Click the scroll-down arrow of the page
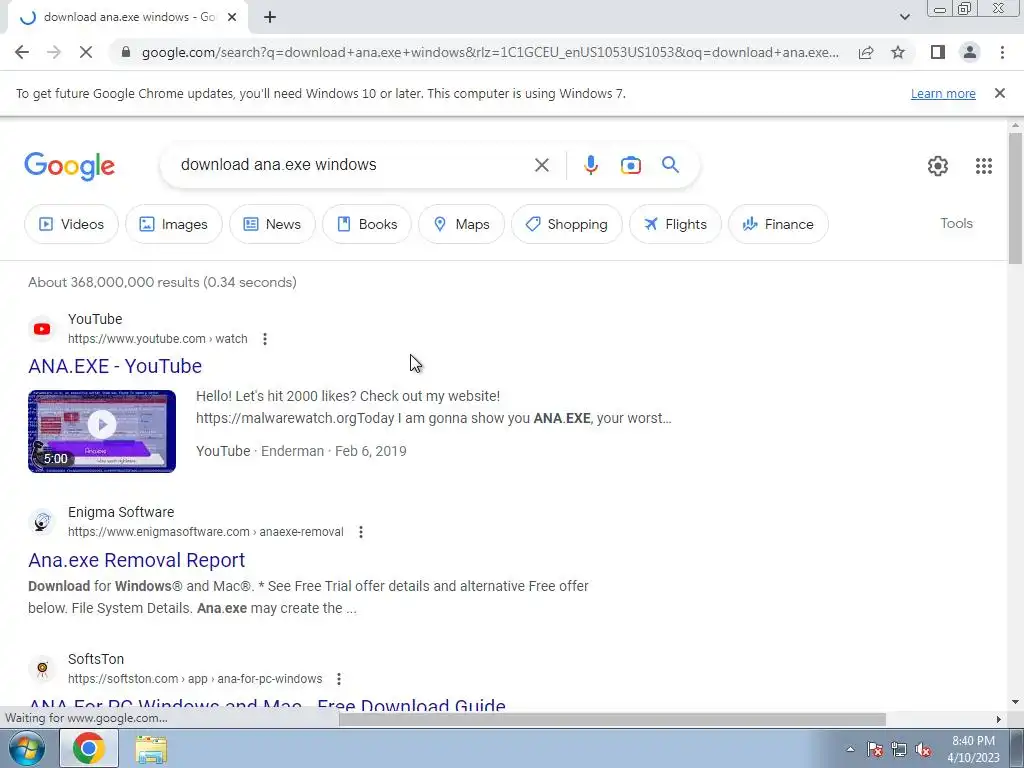Screen dimensions: 1024x768 point(1015,703)
